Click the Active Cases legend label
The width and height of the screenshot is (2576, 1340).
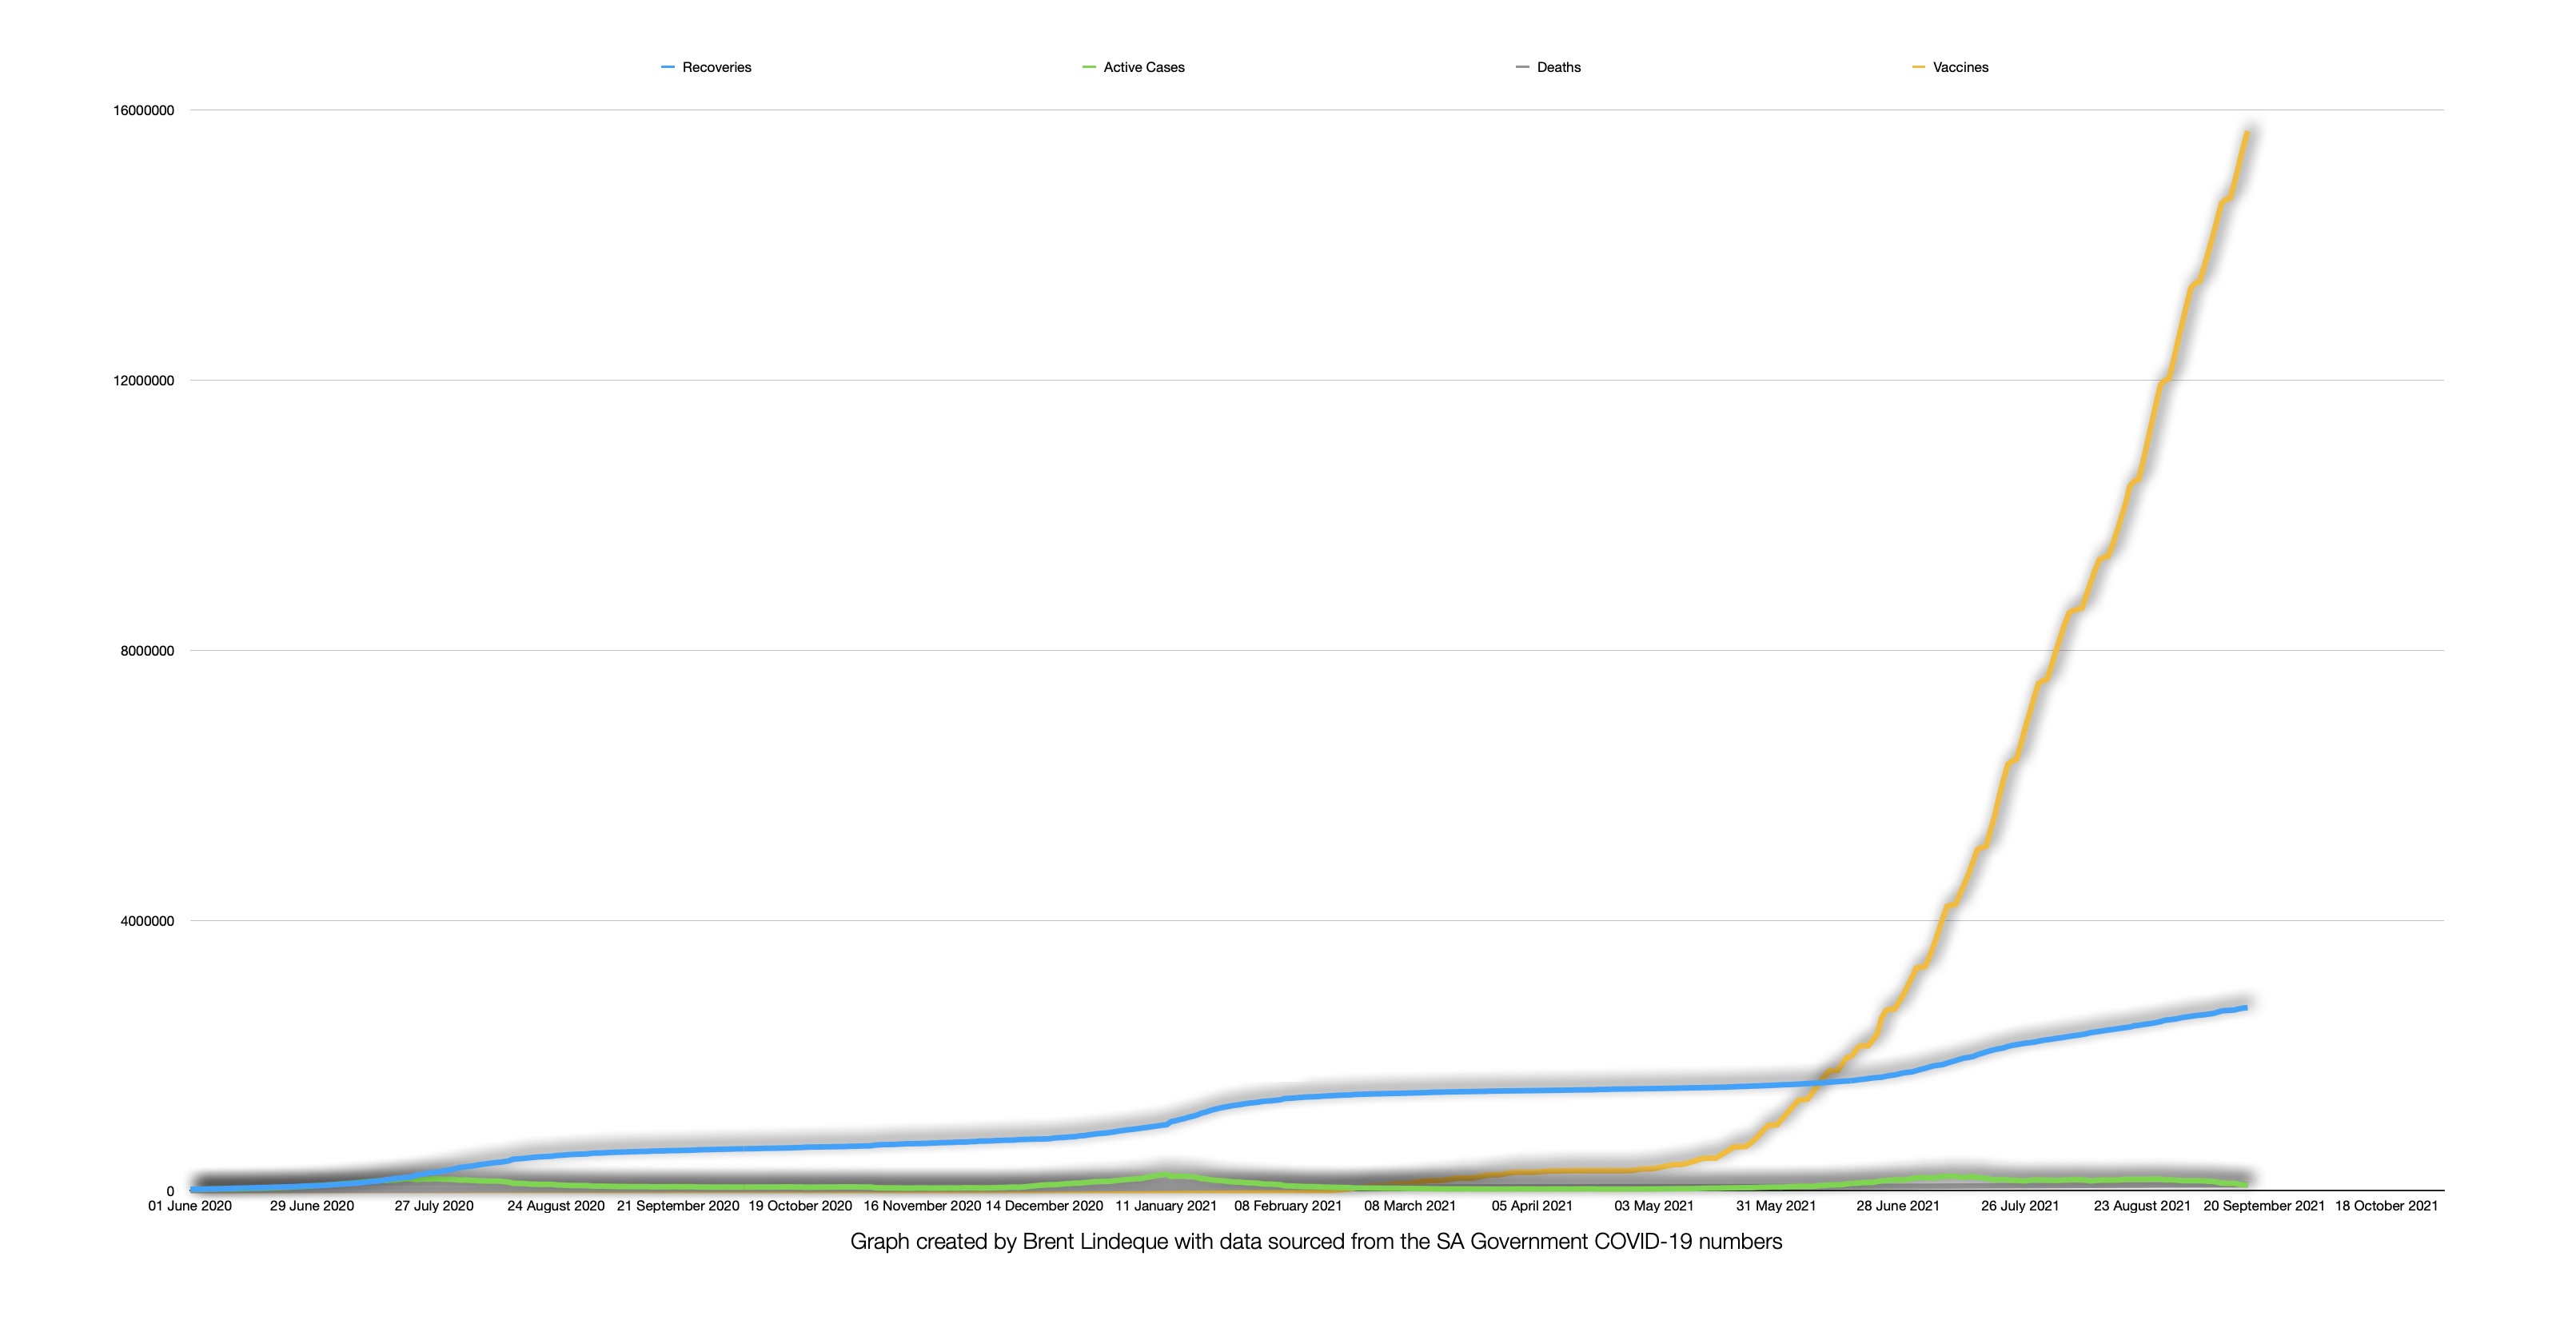point(1143,67)
